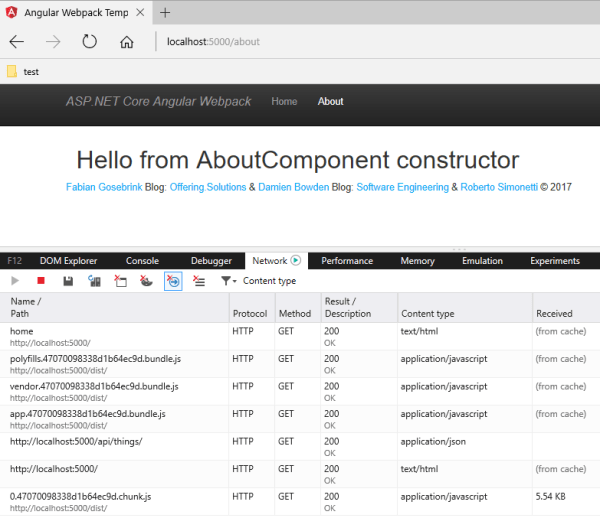Navigate to Home in the navbar
Viewport: 600px width, 518px height.
pos(284,101)
